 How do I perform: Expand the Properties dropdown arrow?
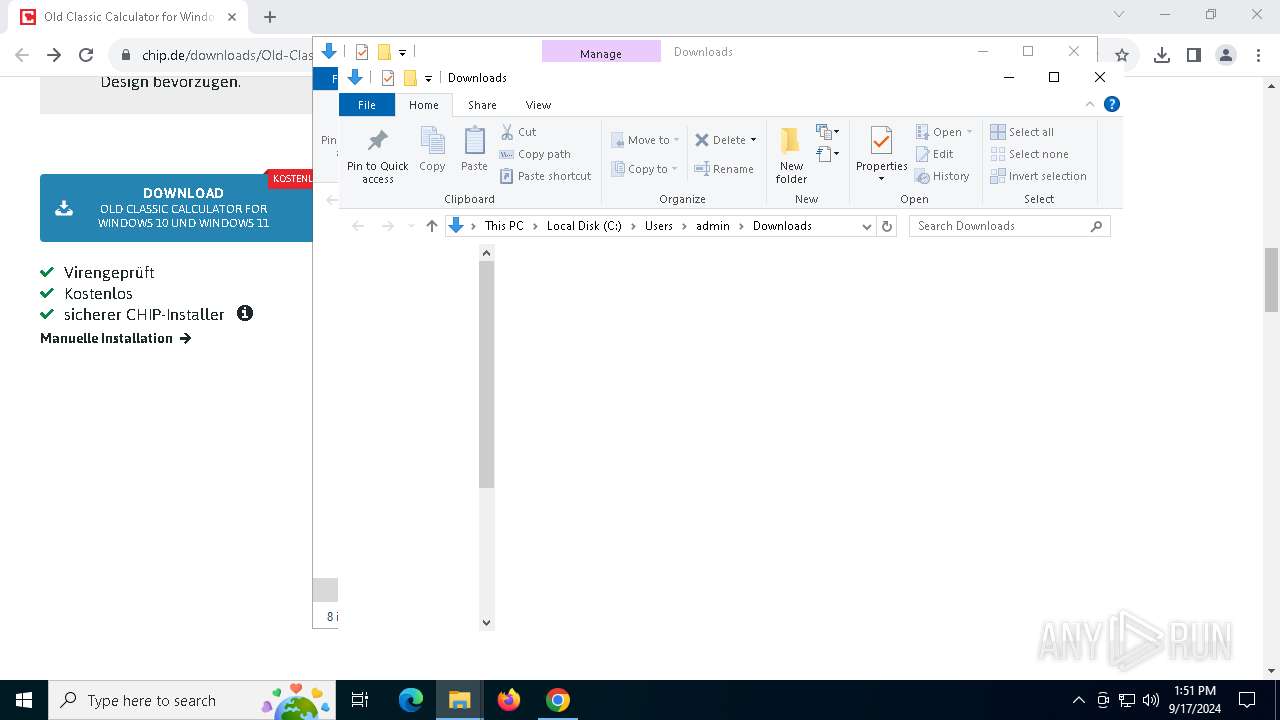(x=881, y=179)
